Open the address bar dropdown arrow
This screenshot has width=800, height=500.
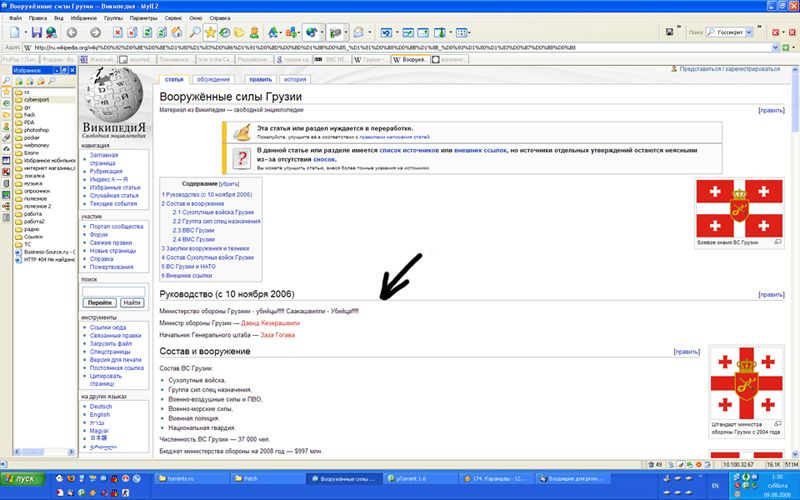[x=776, y=47]
